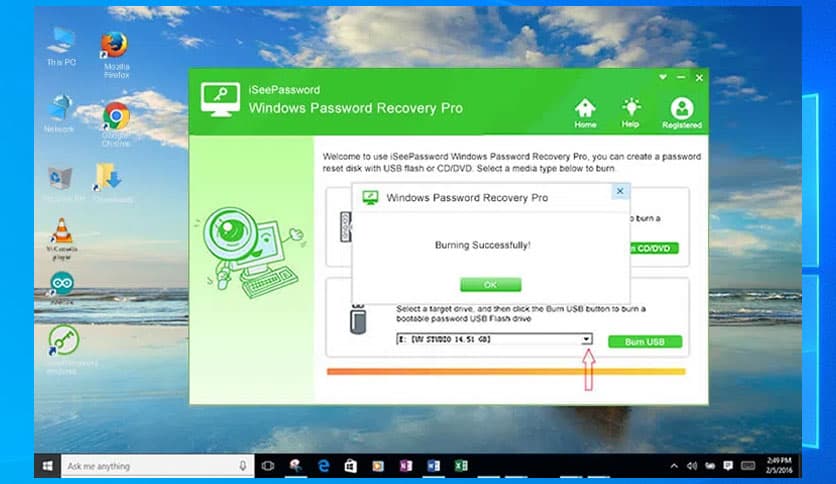Open OneNote from the taskbar
The width and height of the screenshot is (836, 484).
point(406,466)
